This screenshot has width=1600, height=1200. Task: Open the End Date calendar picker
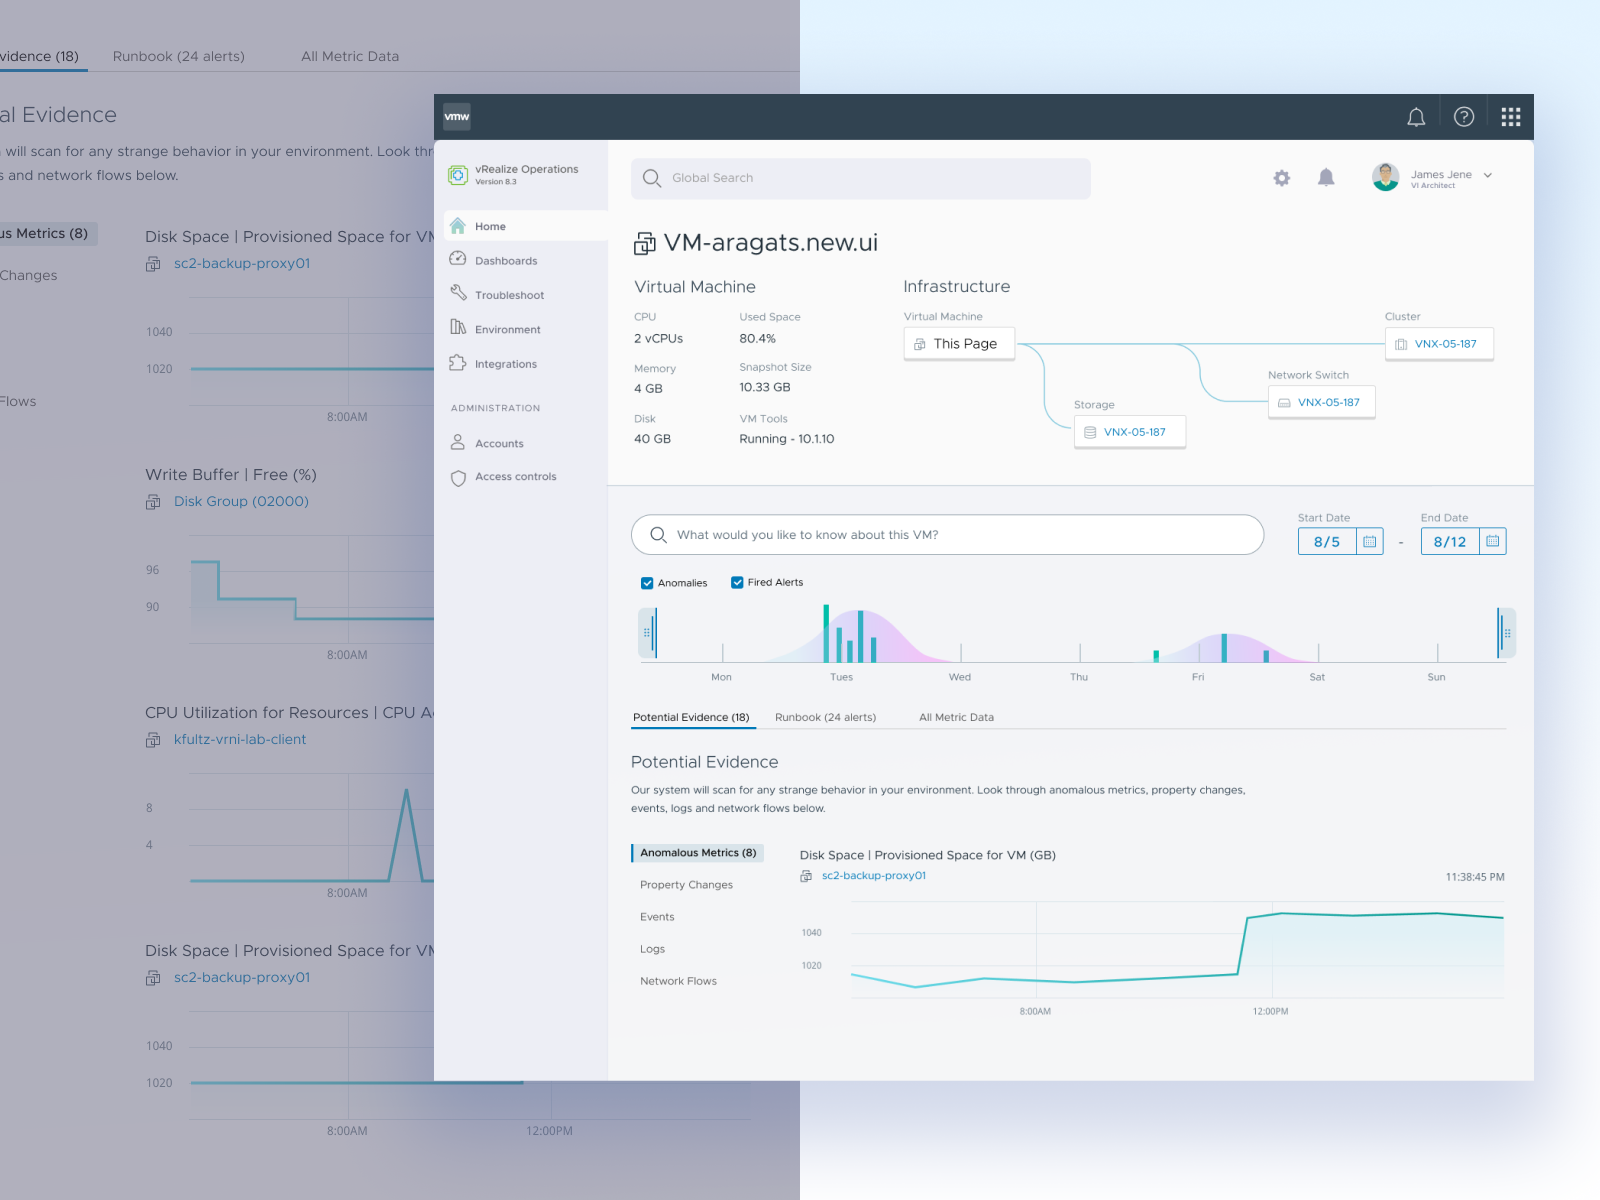(x=1492, y=541)
